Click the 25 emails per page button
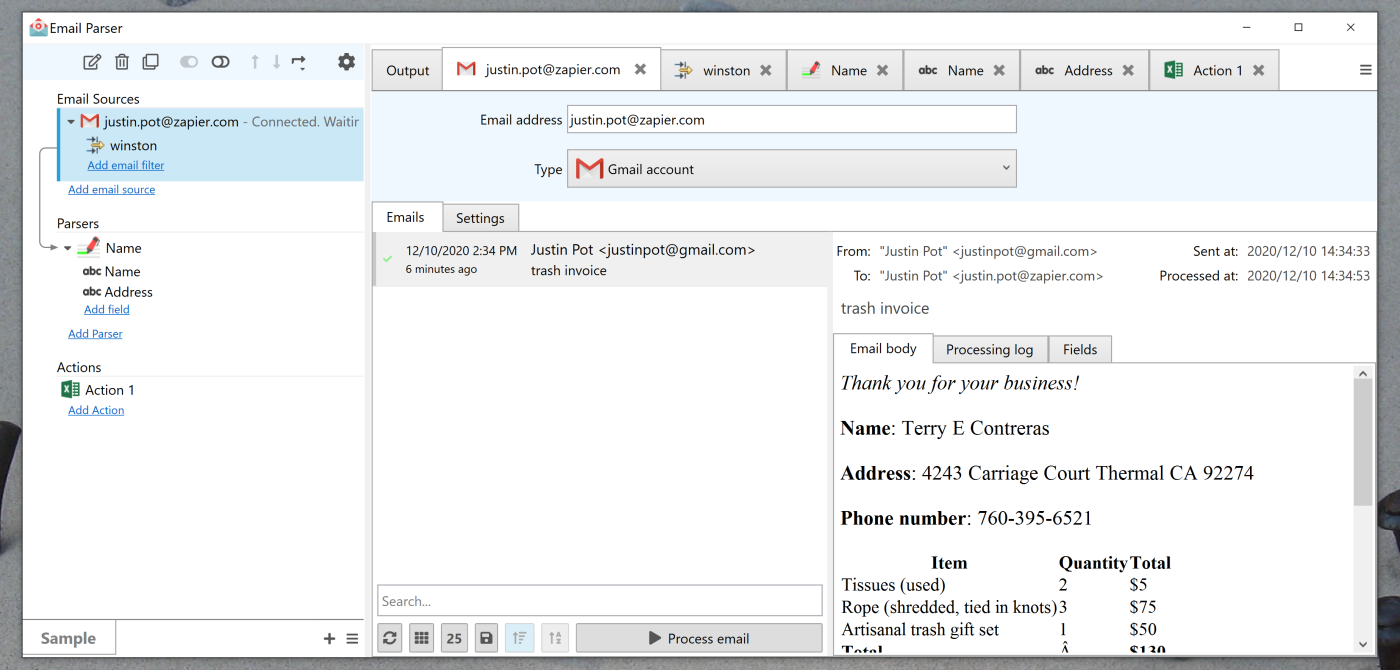The width and height of the screenshot is (1400, 670). click(x=454, y=638)
